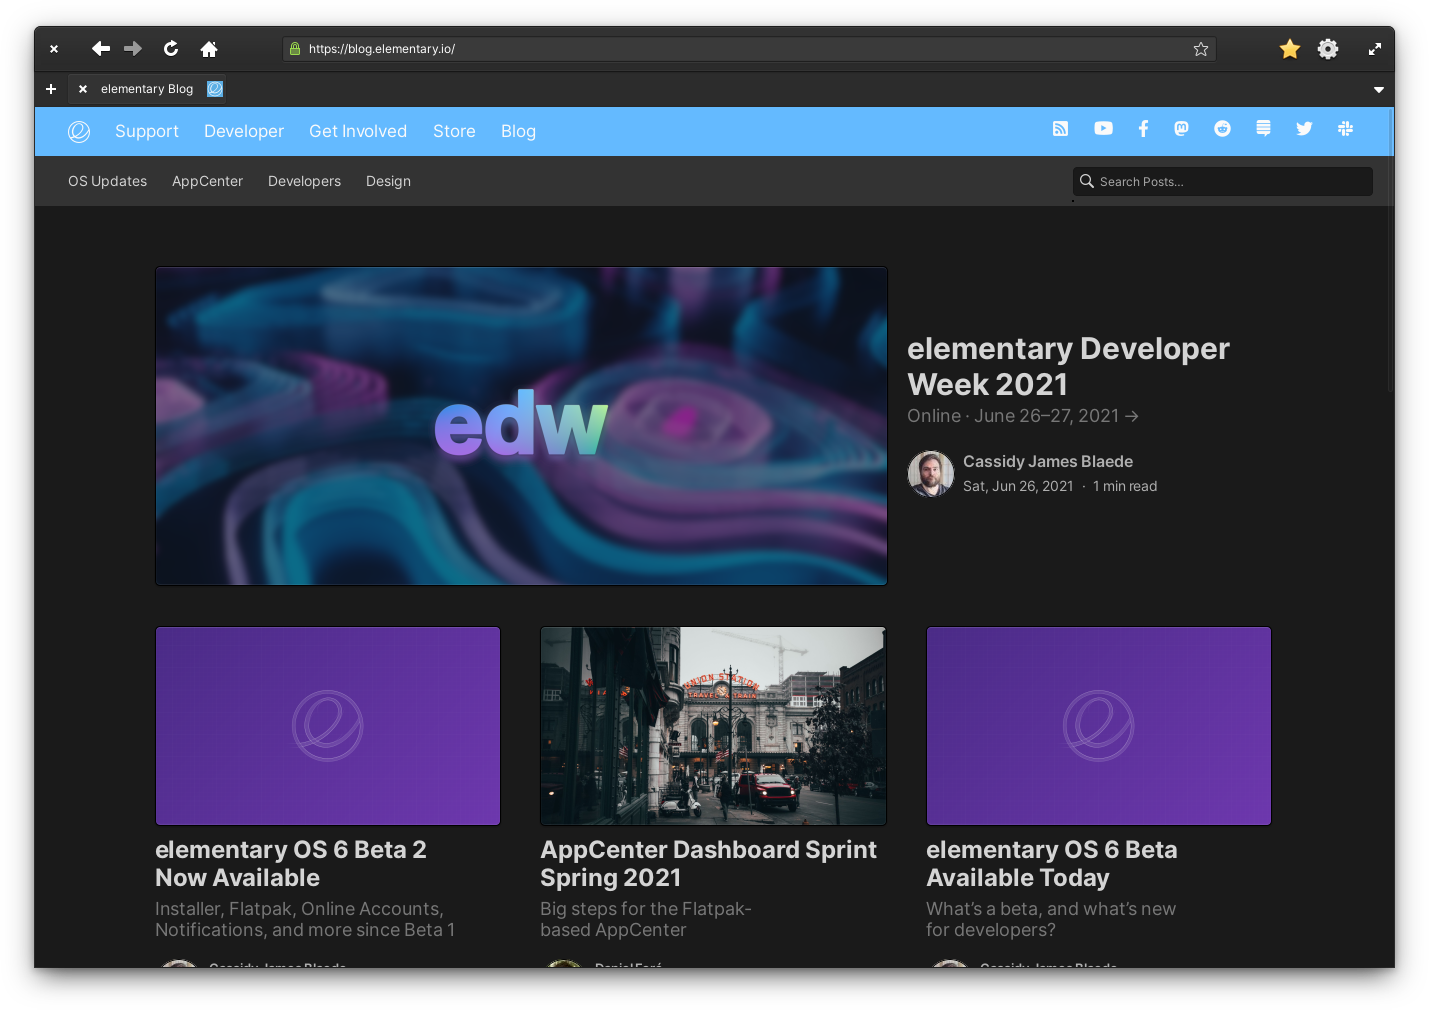Screen dimensions: 1429x1010
Task: Open elementary's Twitter profile icon
Action: pos(1304,128)
